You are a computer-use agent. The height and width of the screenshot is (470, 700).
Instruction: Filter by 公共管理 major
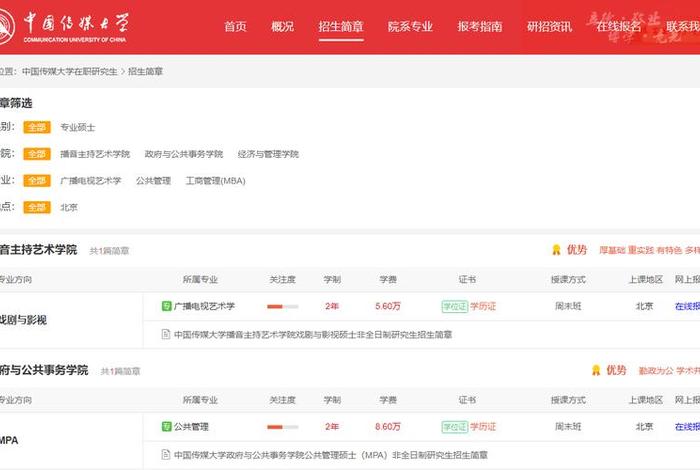click(154, 181)
